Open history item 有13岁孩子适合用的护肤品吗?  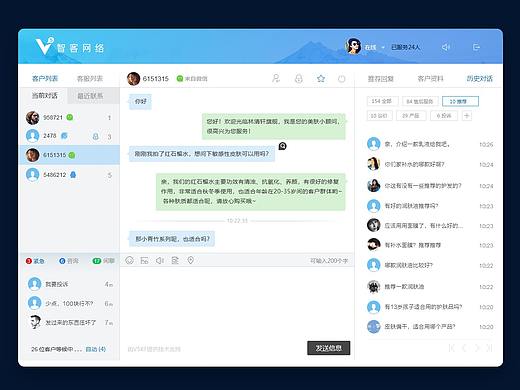coord(430,307)
